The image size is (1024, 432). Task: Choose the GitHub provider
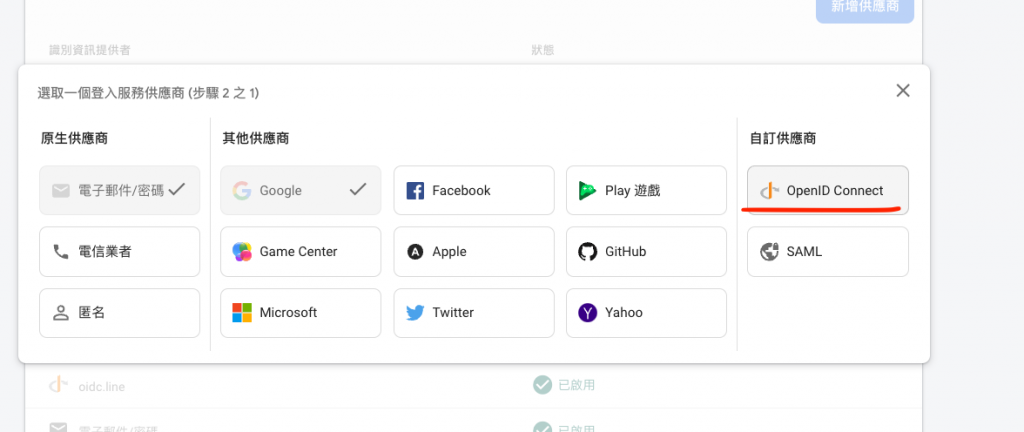click(647, 251)
